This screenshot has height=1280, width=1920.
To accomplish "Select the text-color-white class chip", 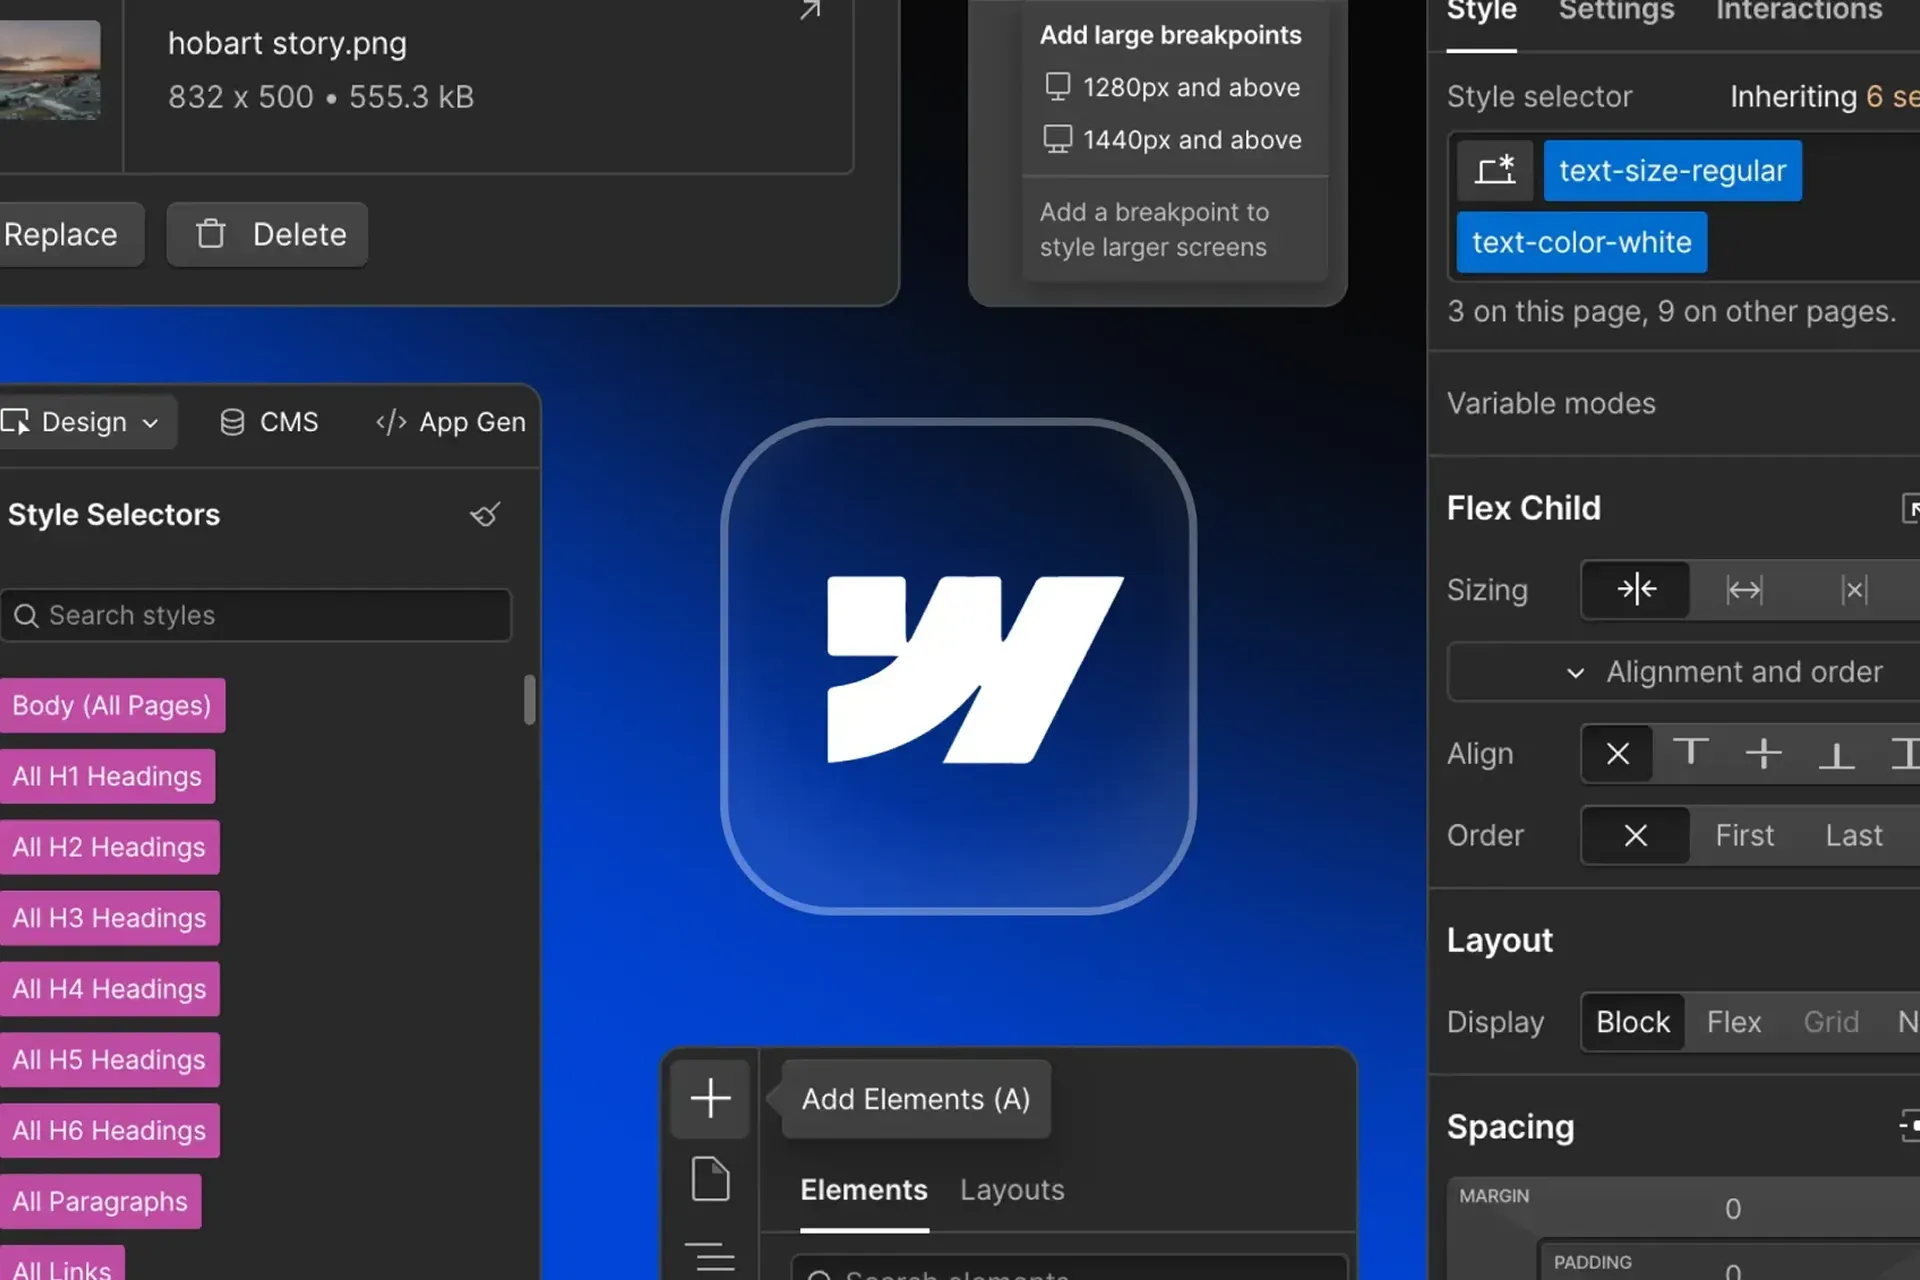I will click(x=1581, y=242).
